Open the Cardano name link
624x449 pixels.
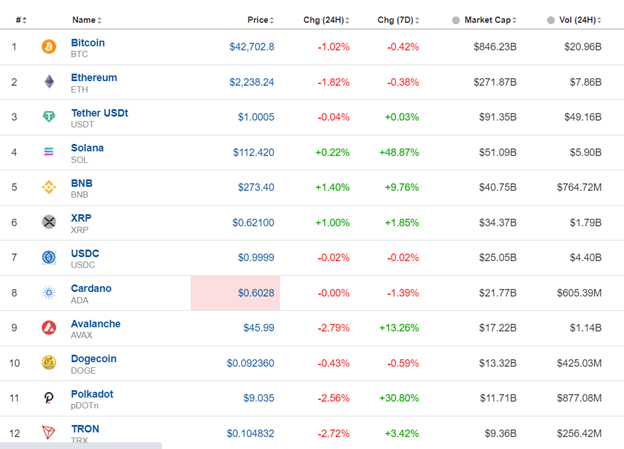(91, 288)
